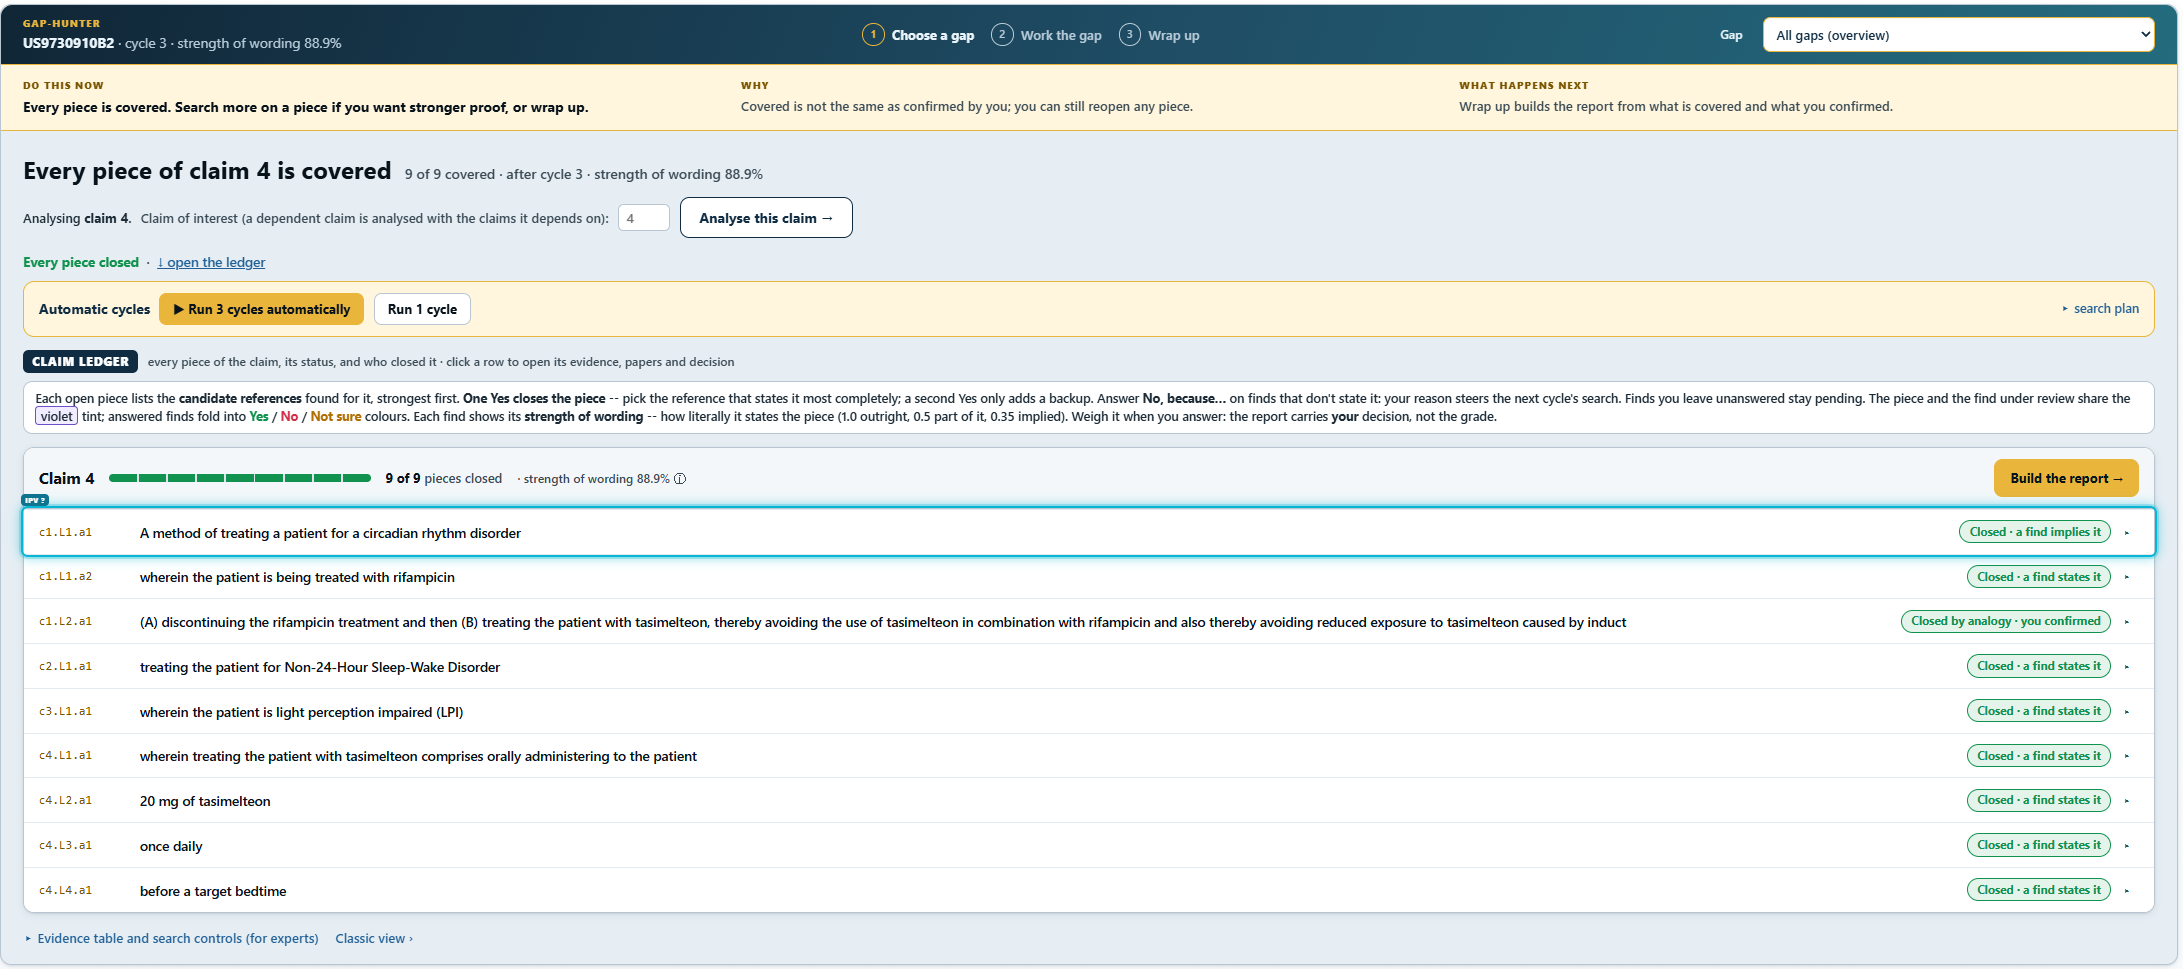2183x969 pixels.
Task: Go to step 3 Wrap up
Action: click(x=1159, y=35)
